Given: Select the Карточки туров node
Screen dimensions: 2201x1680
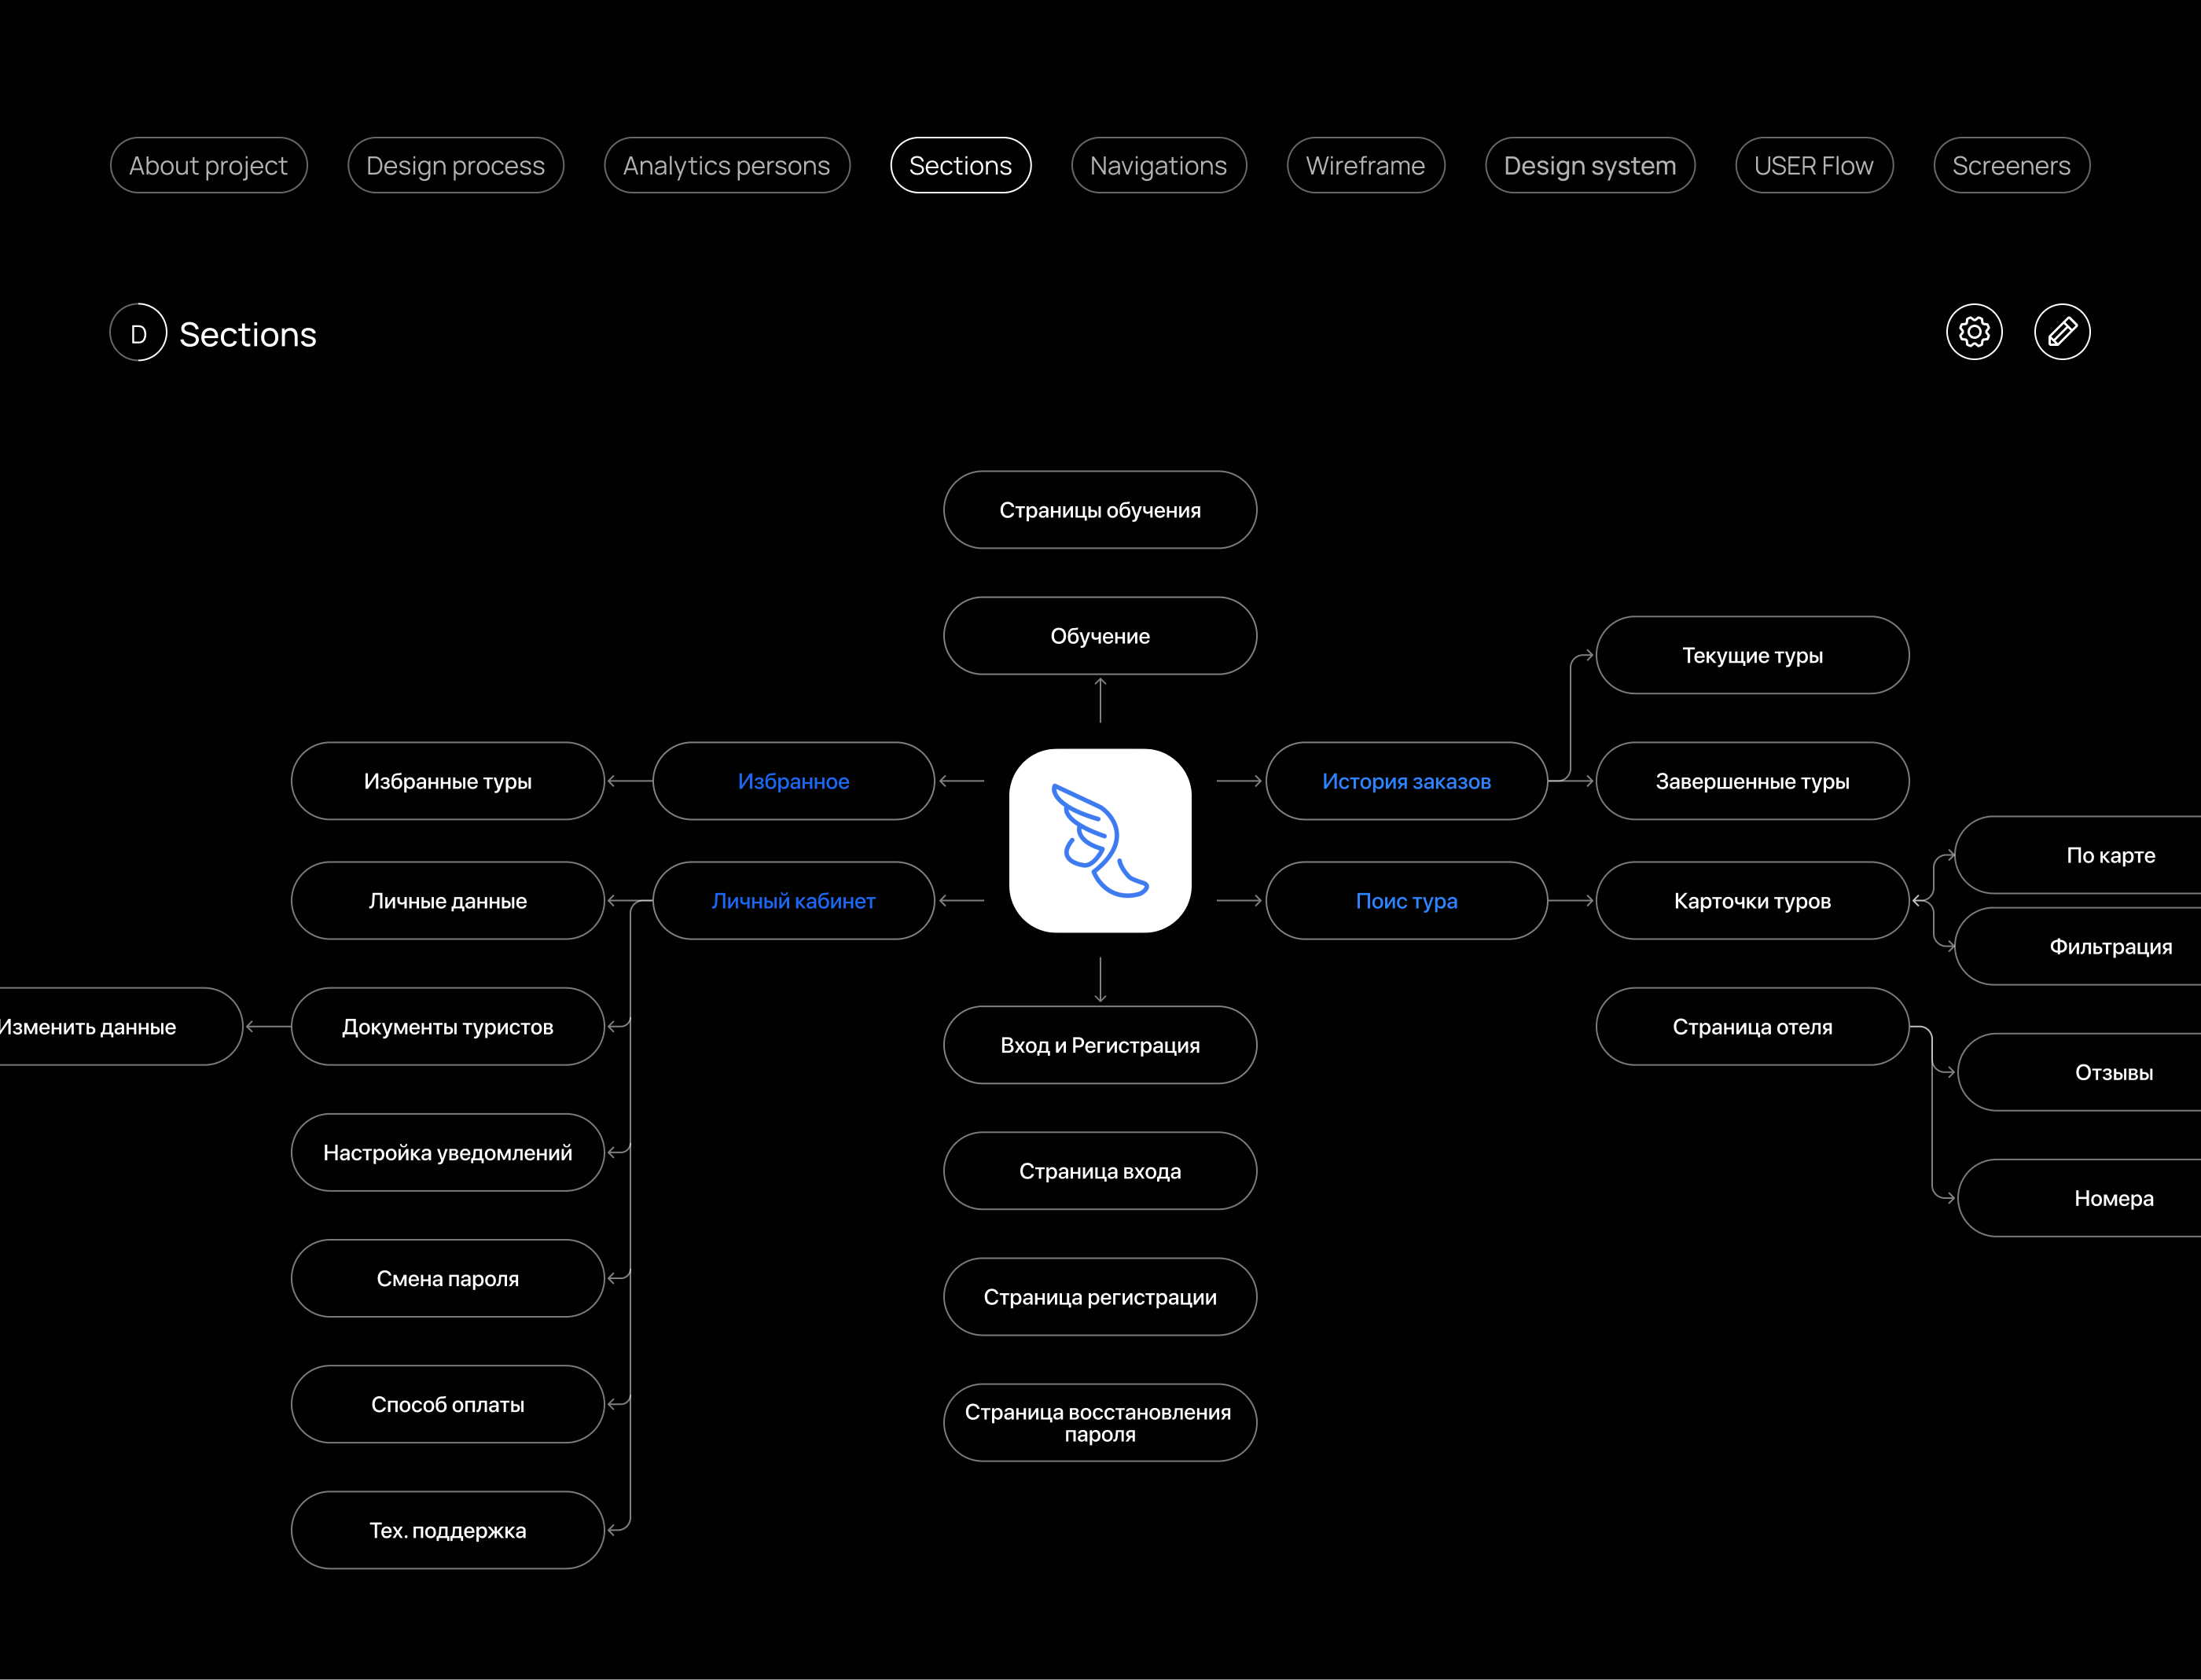Looking at the screenshot, I should point(1752,901).
